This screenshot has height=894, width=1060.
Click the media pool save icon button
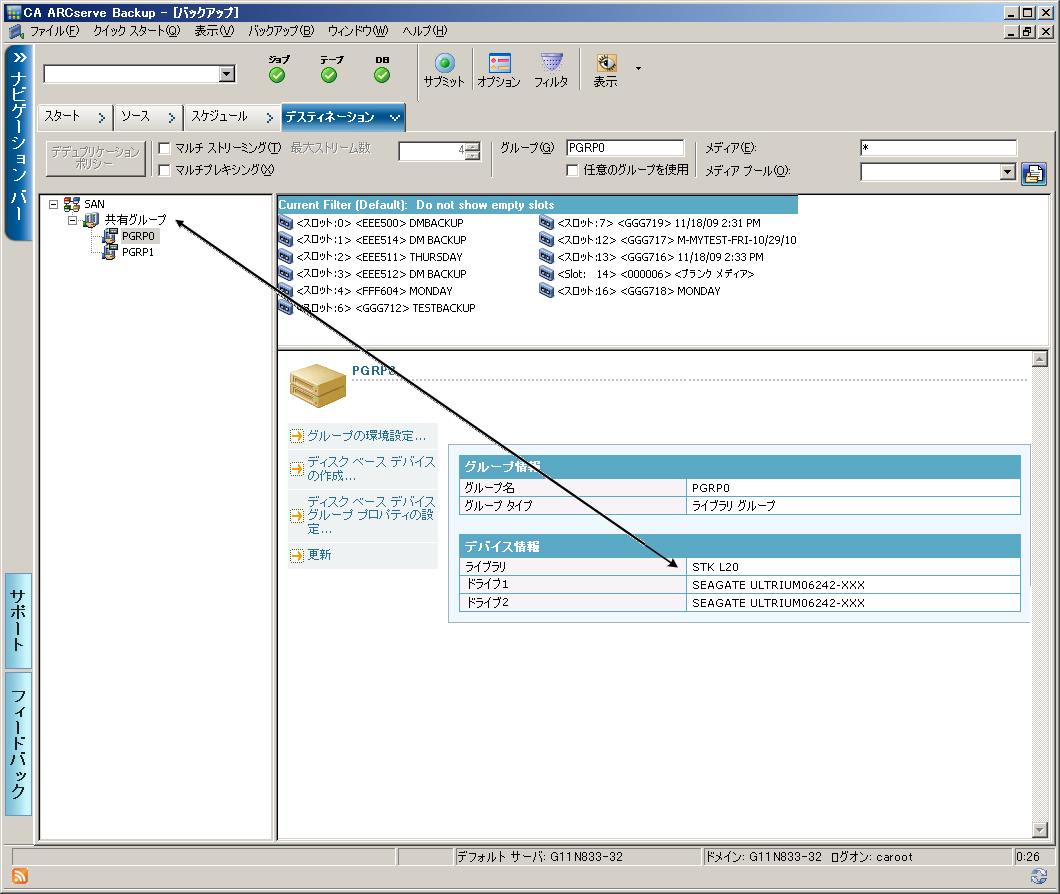(1033, 173)
